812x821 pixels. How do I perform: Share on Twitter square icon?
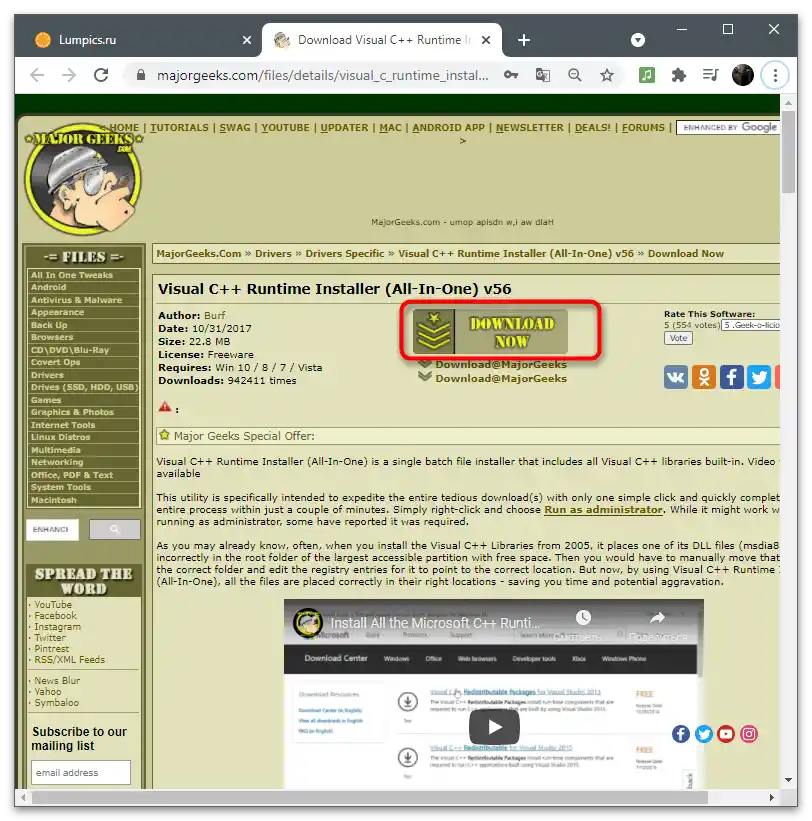pos(759,377)
